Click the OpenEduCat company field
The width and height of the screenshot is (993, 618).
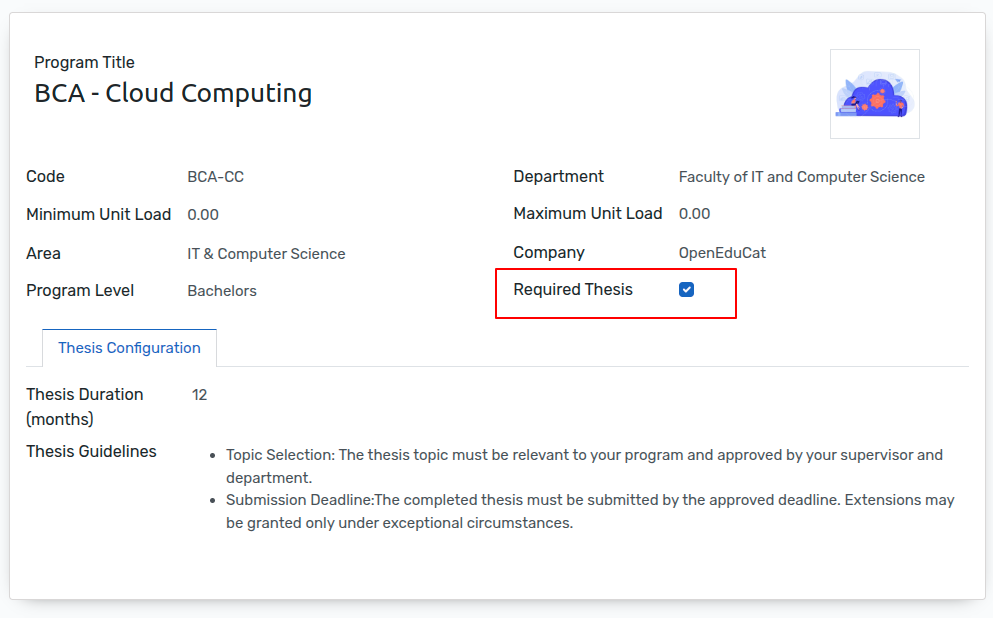click(722, 253)
